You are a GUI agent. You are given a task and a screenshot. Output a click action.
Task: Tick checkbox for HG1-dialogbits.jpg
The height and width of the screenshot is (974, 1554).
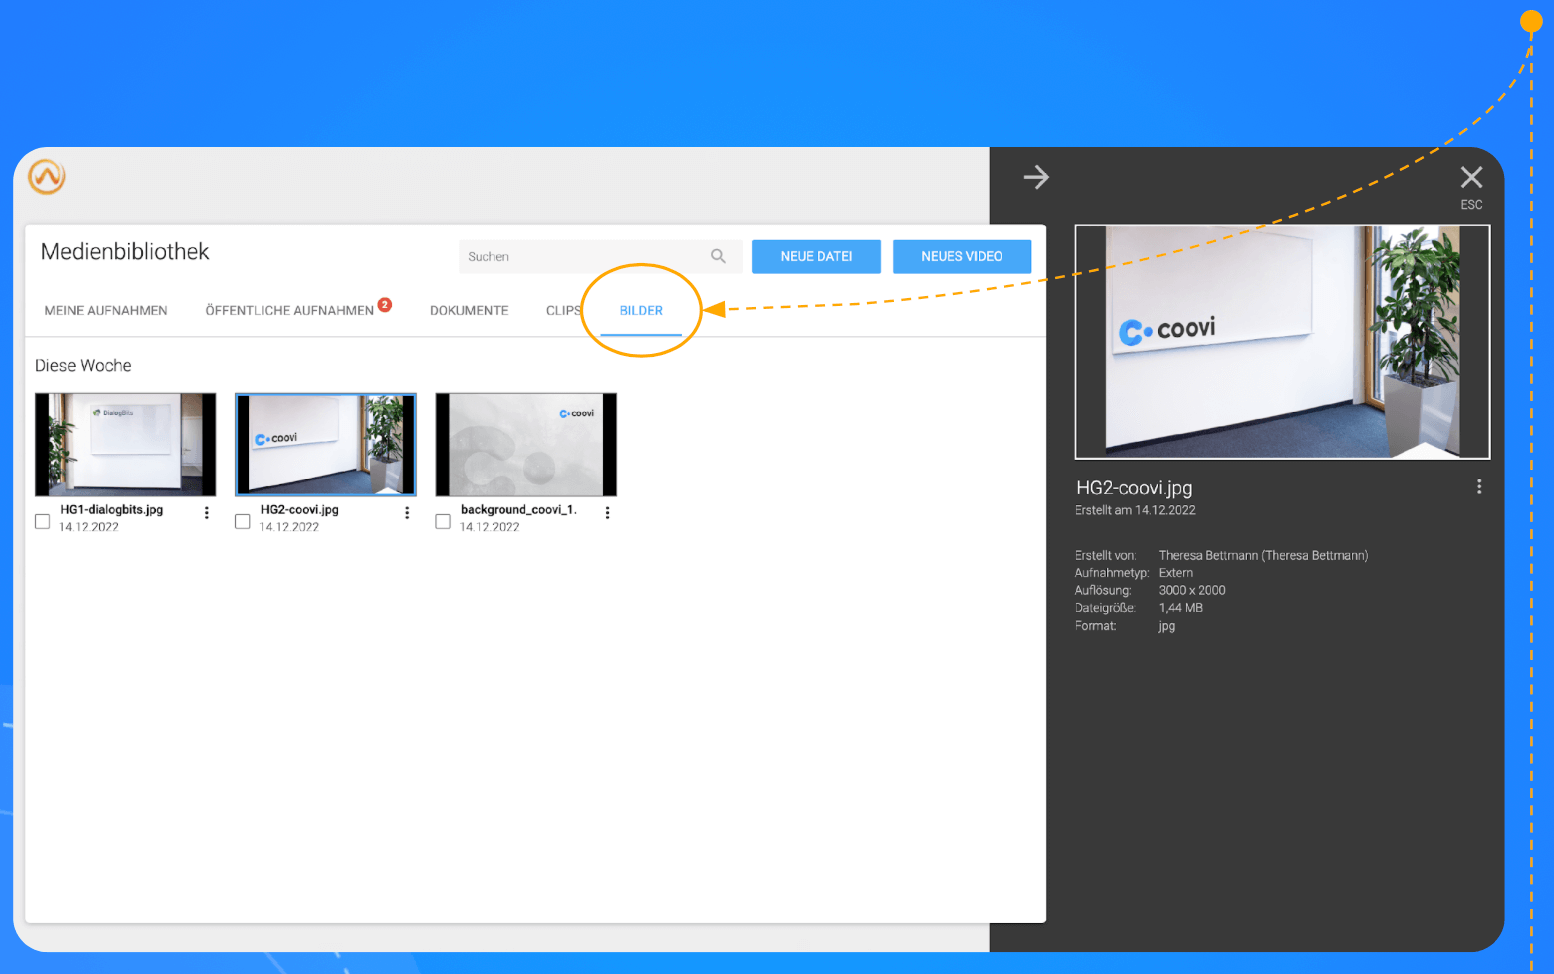42,521
